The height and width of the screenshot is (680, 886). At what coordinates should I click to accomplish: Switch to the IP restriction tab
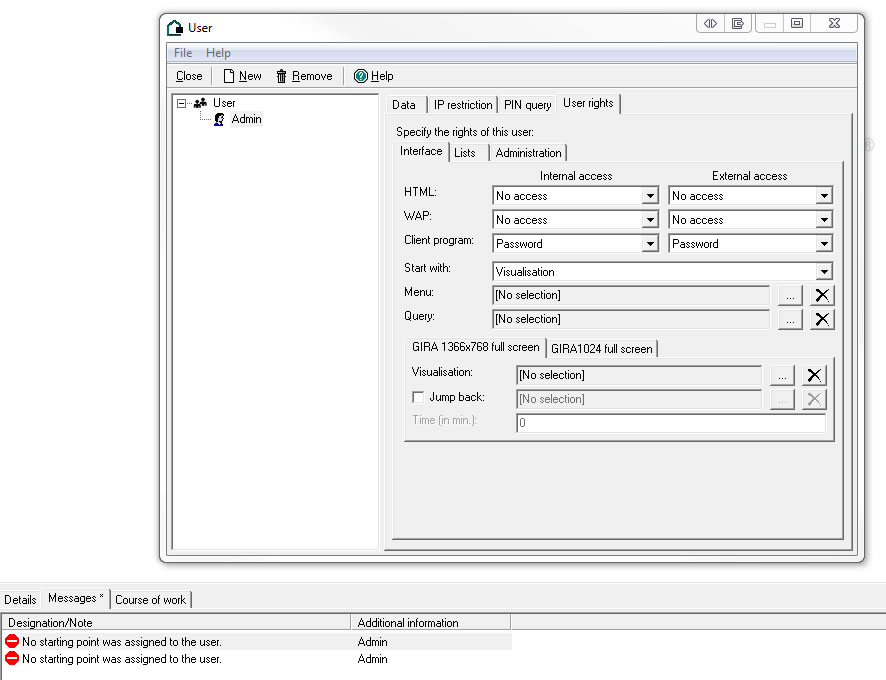pos(462,105)
